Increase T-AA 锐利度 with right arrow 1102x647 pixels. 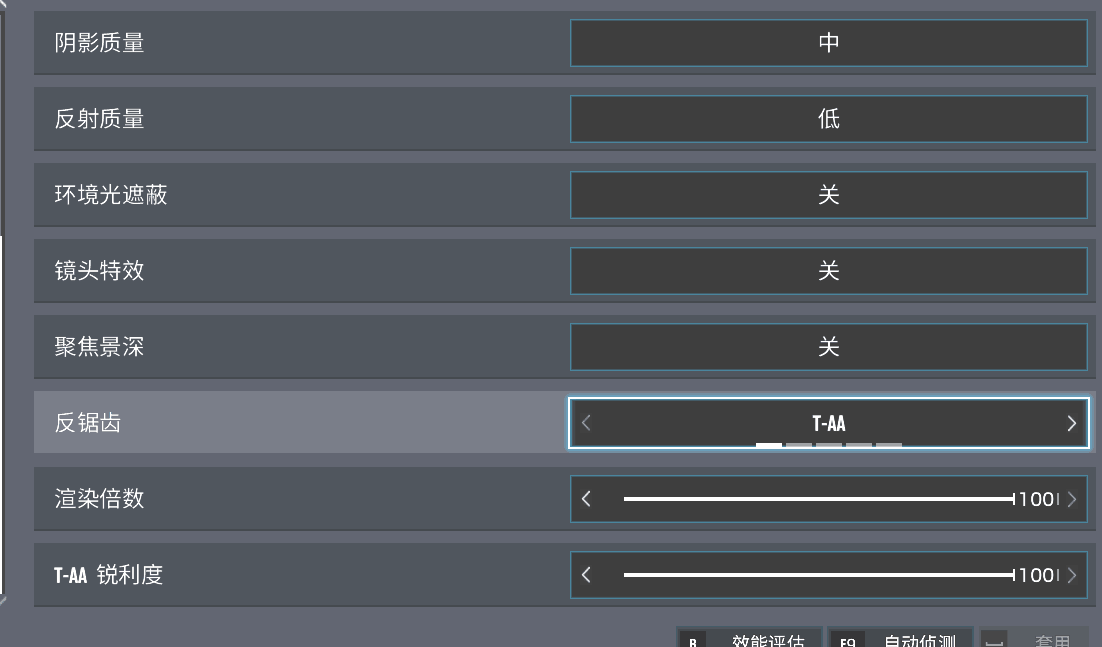tap(1072, 575)
